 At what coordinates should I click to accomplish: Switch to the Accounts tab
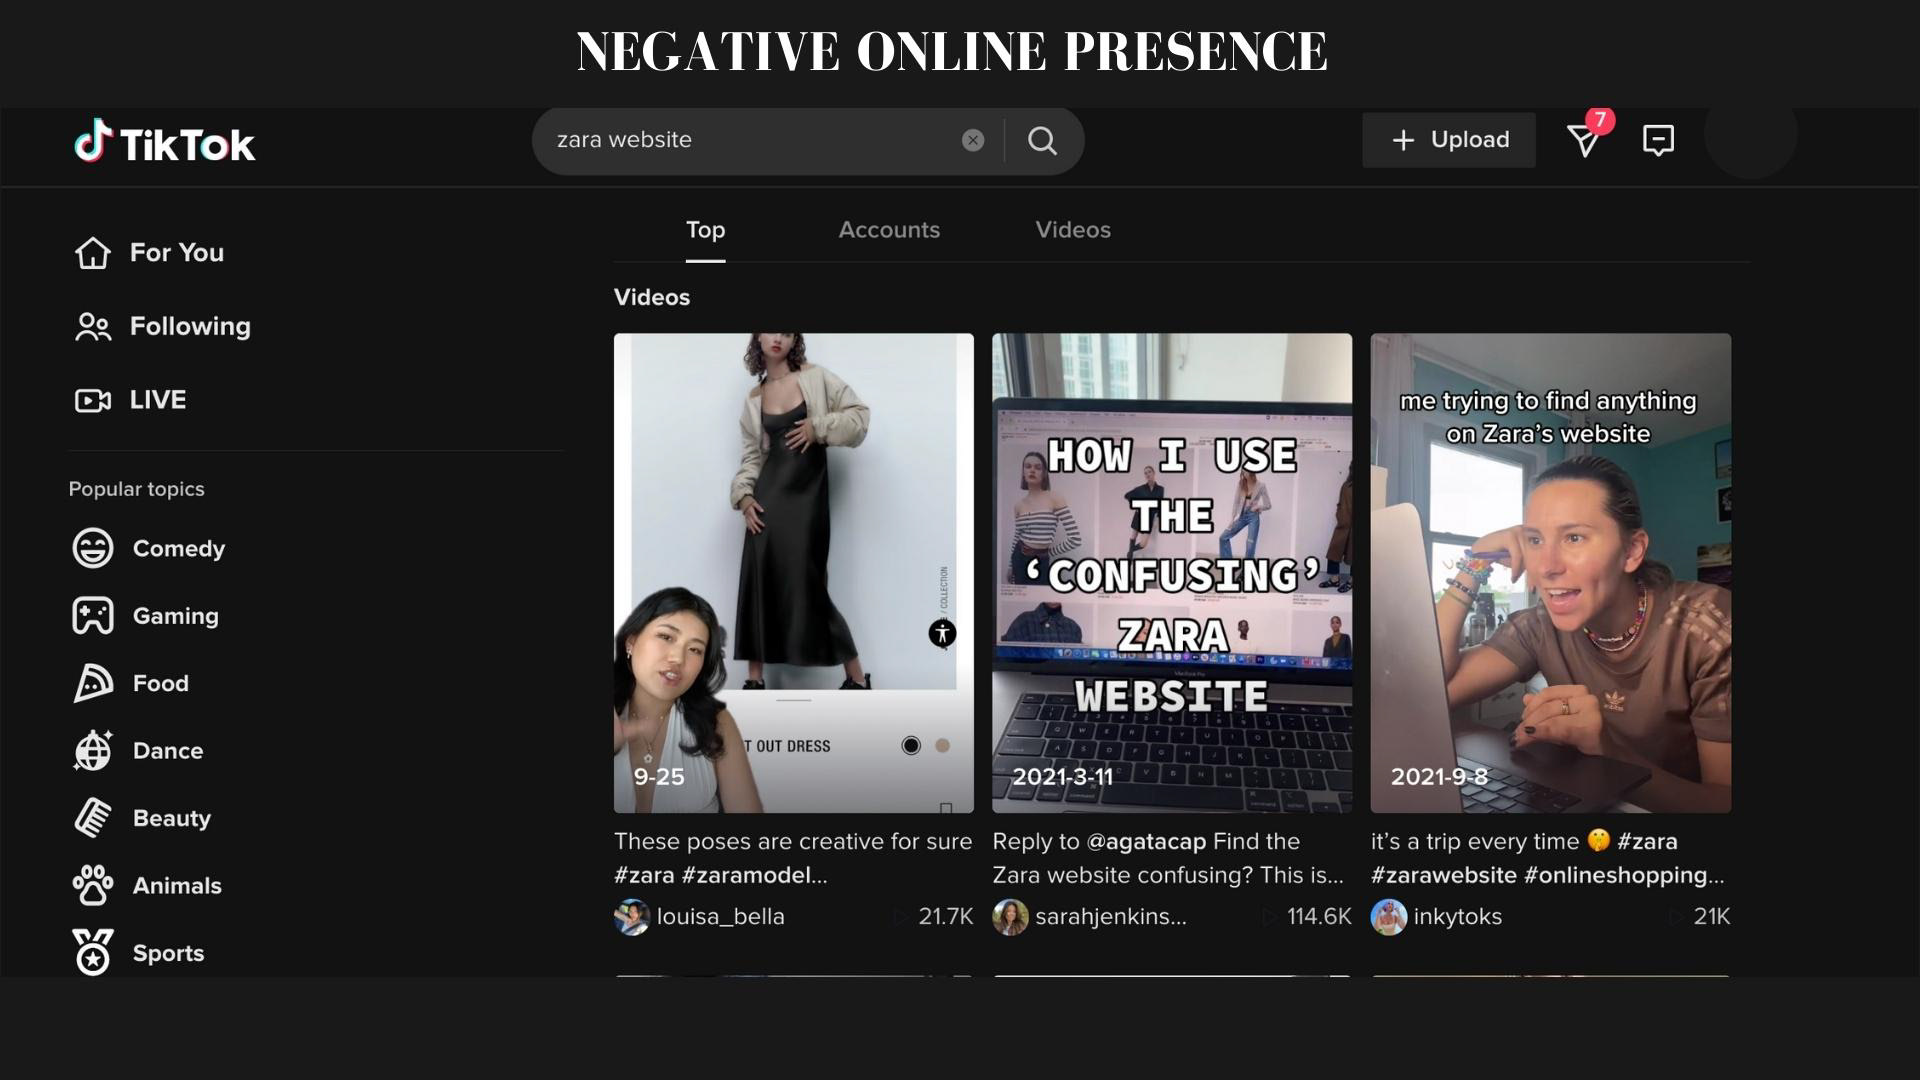click(889, 230)
